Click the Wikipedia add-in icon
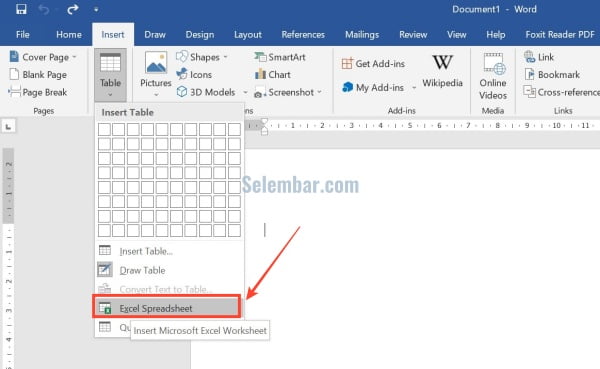Viewport: 600px width, 369px height. [x=442, y=63]
